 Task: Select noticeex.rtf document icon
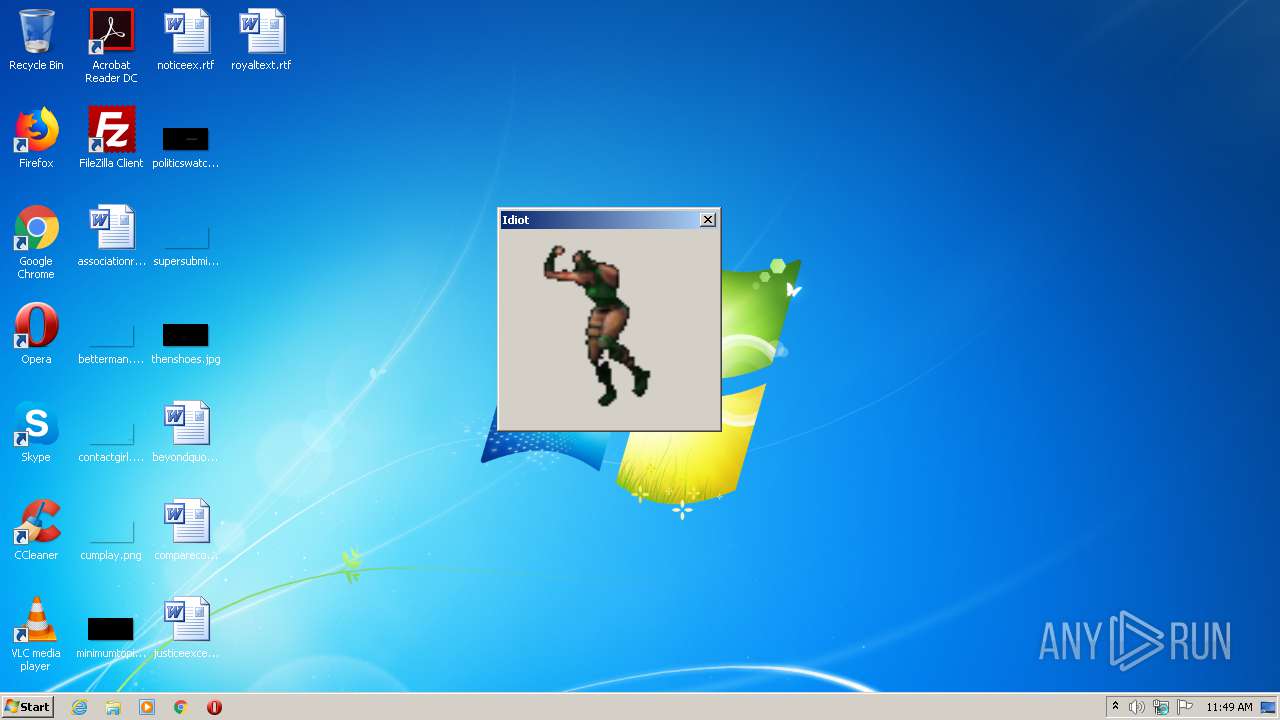tap(186, 40)
